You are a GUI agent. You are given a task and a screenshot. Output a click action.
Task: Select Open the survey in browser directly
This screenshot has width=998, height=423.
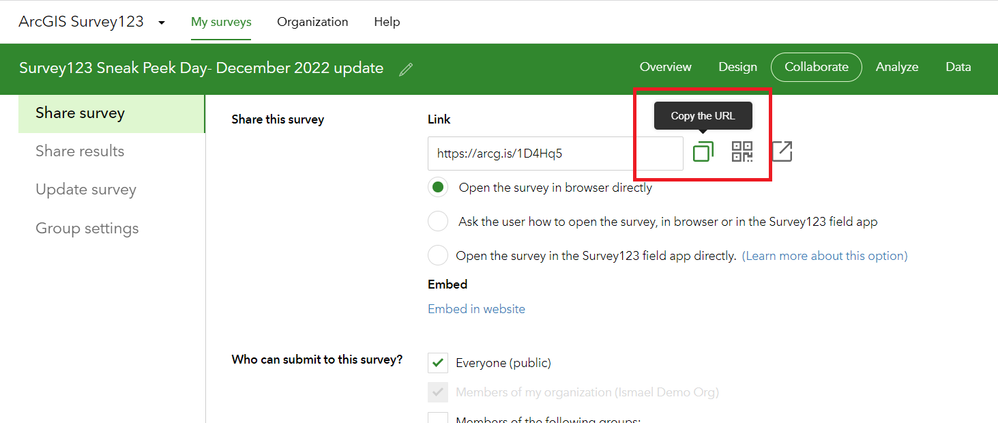(437, 187)
